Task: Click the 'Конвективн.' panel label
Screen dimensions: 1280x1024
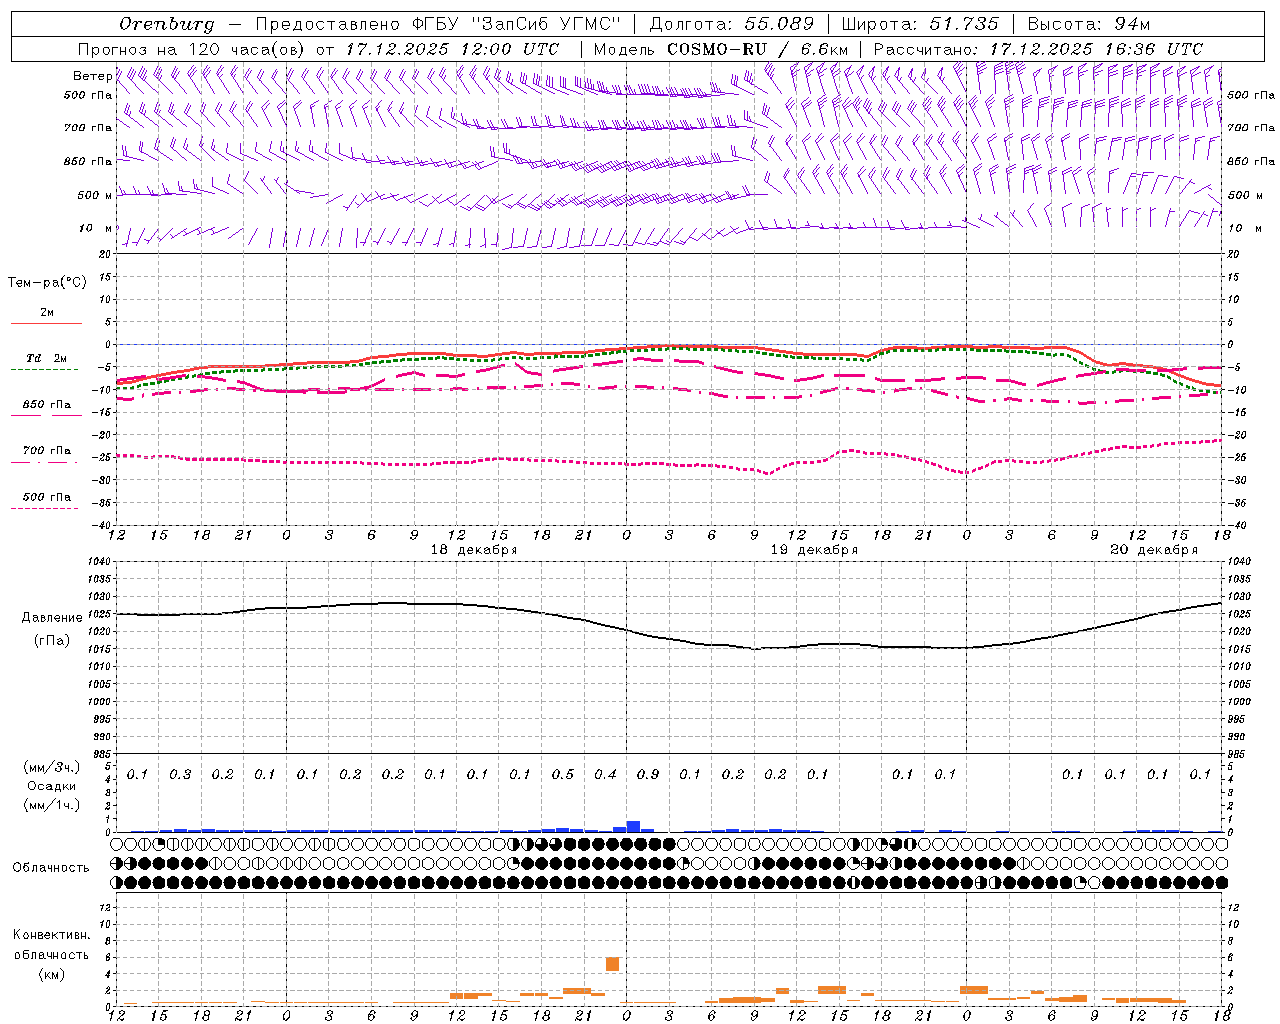Action: [x=51, y=935]
